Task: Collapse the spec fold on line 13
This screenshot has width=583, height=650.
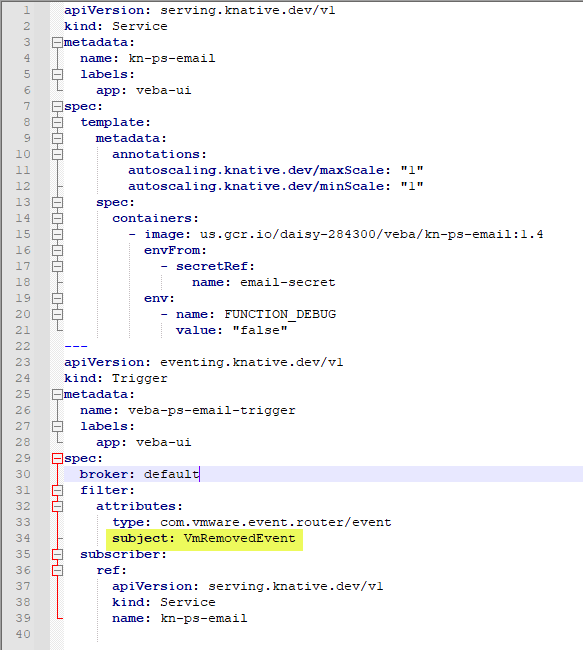Action: [58, 202]
